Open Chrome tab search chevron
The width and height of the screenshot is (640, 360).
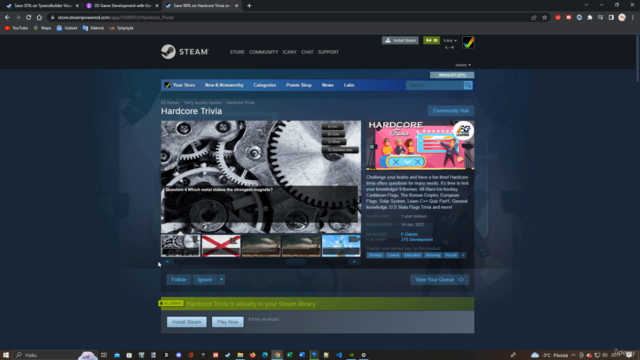point(586,5)
